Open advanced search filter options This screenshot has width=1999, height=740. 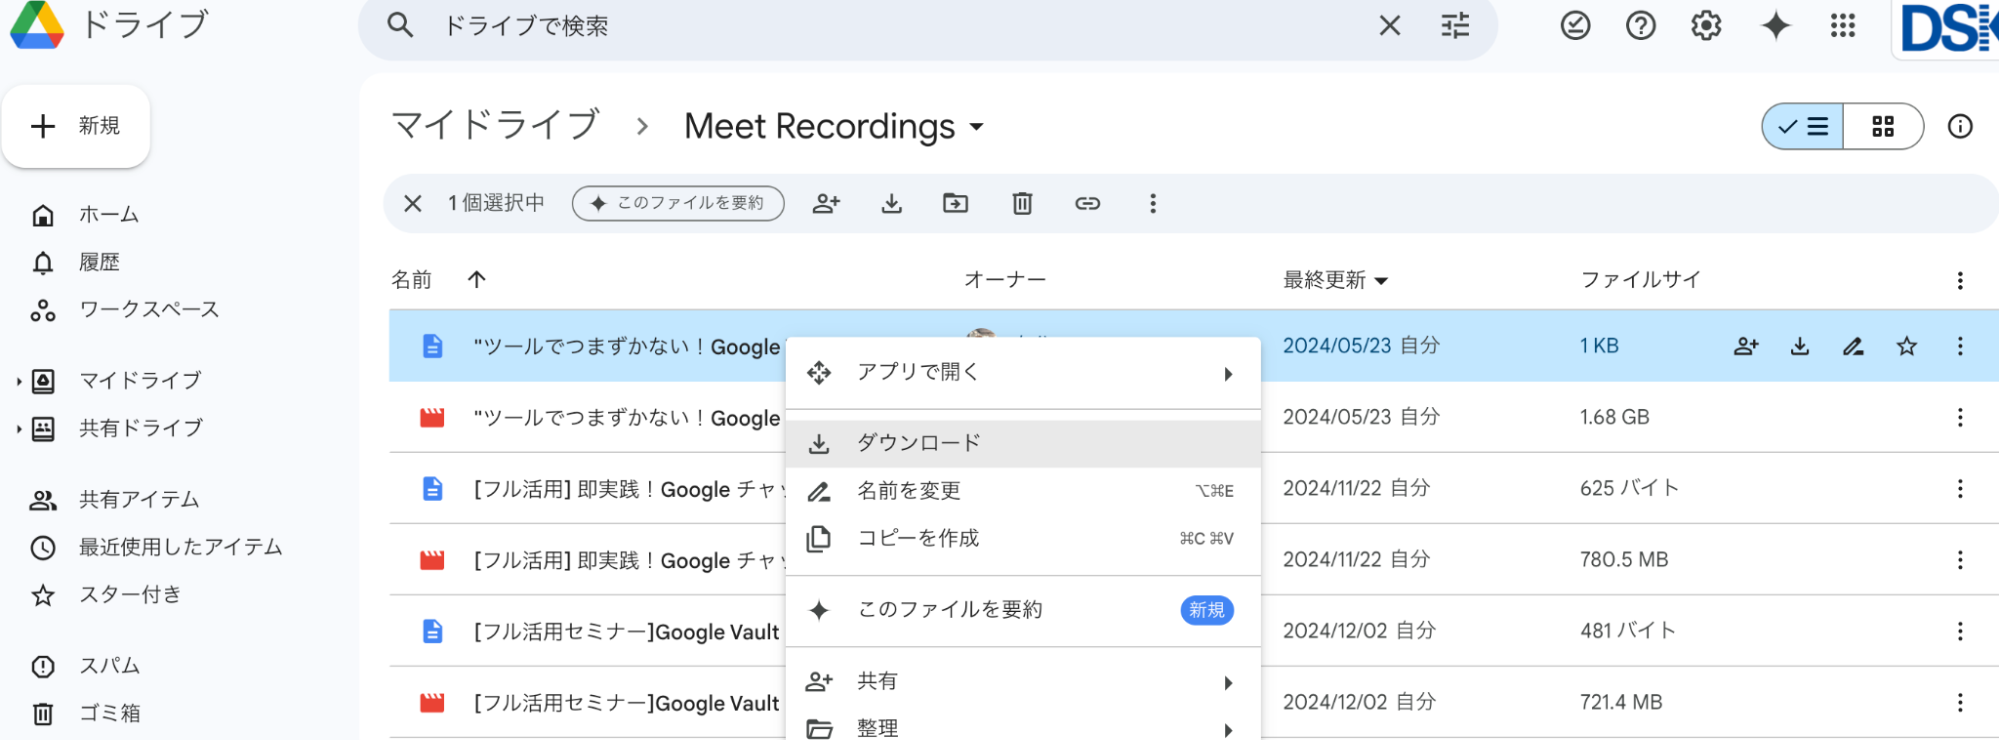[x=1455, y=25]
